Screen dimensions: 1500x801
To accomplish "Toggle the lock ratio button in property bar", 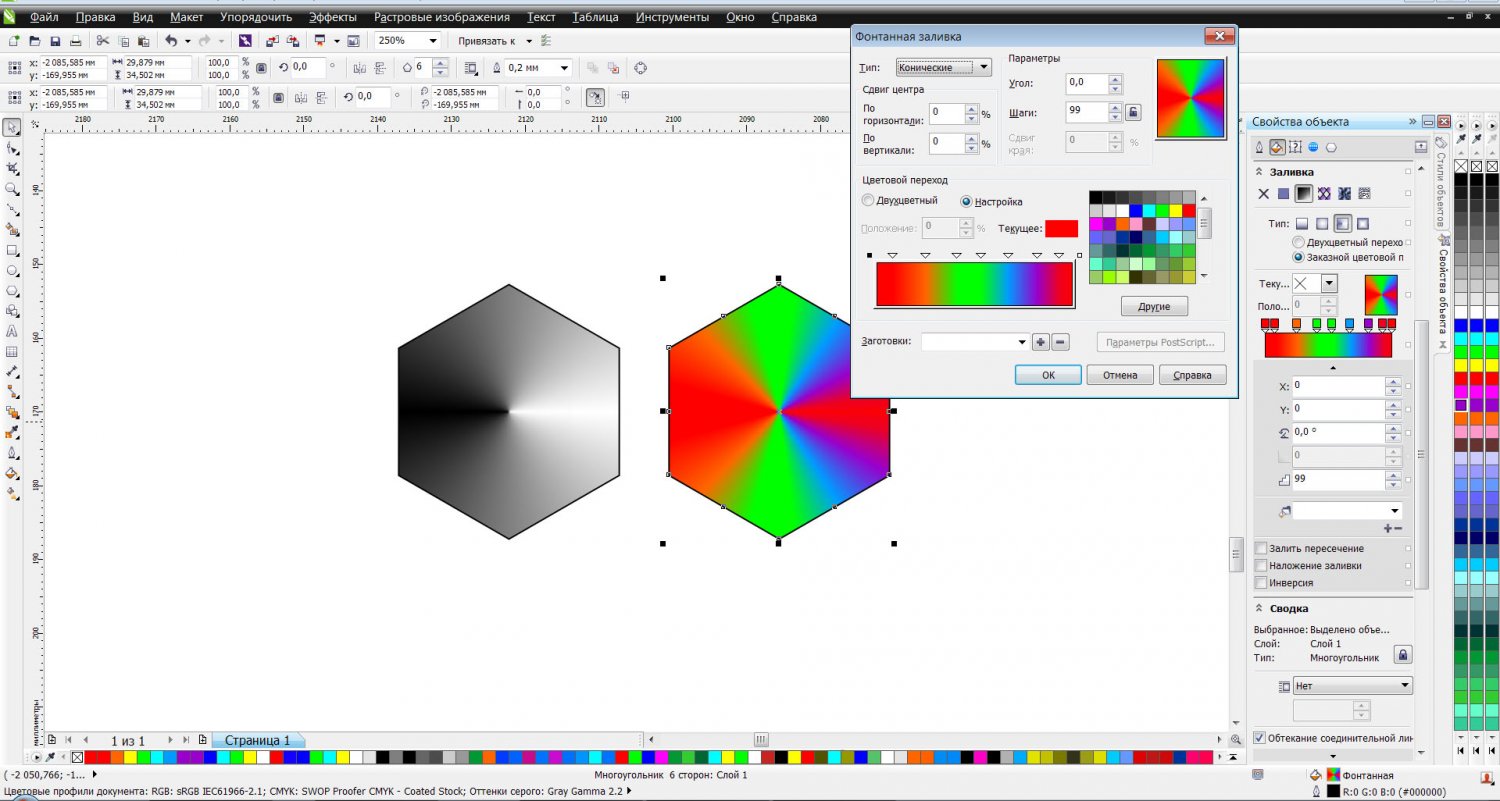I will (261, 68).
